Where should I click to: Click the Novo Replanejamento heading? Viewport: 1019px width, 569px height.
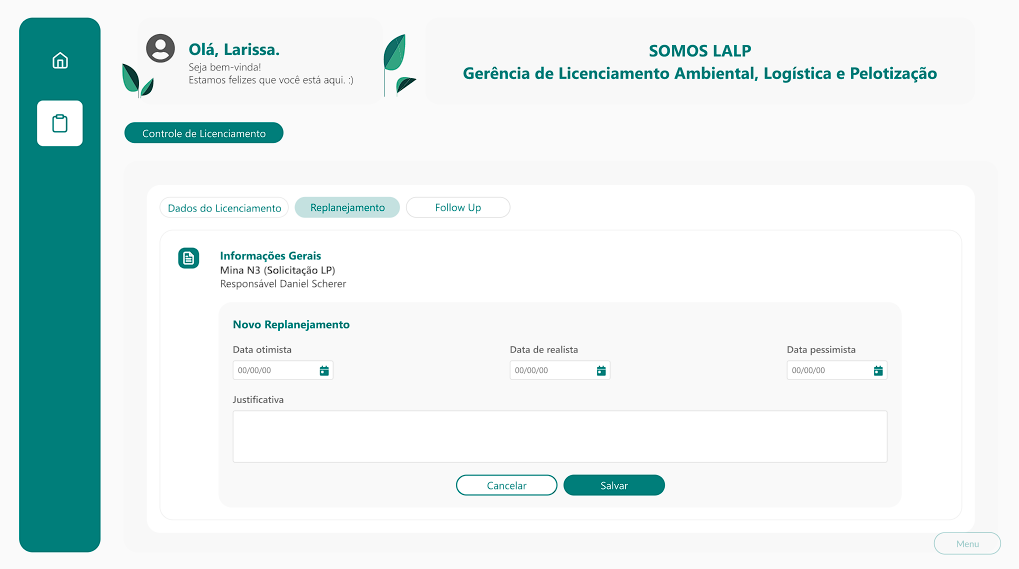click(x=291, y=324)
